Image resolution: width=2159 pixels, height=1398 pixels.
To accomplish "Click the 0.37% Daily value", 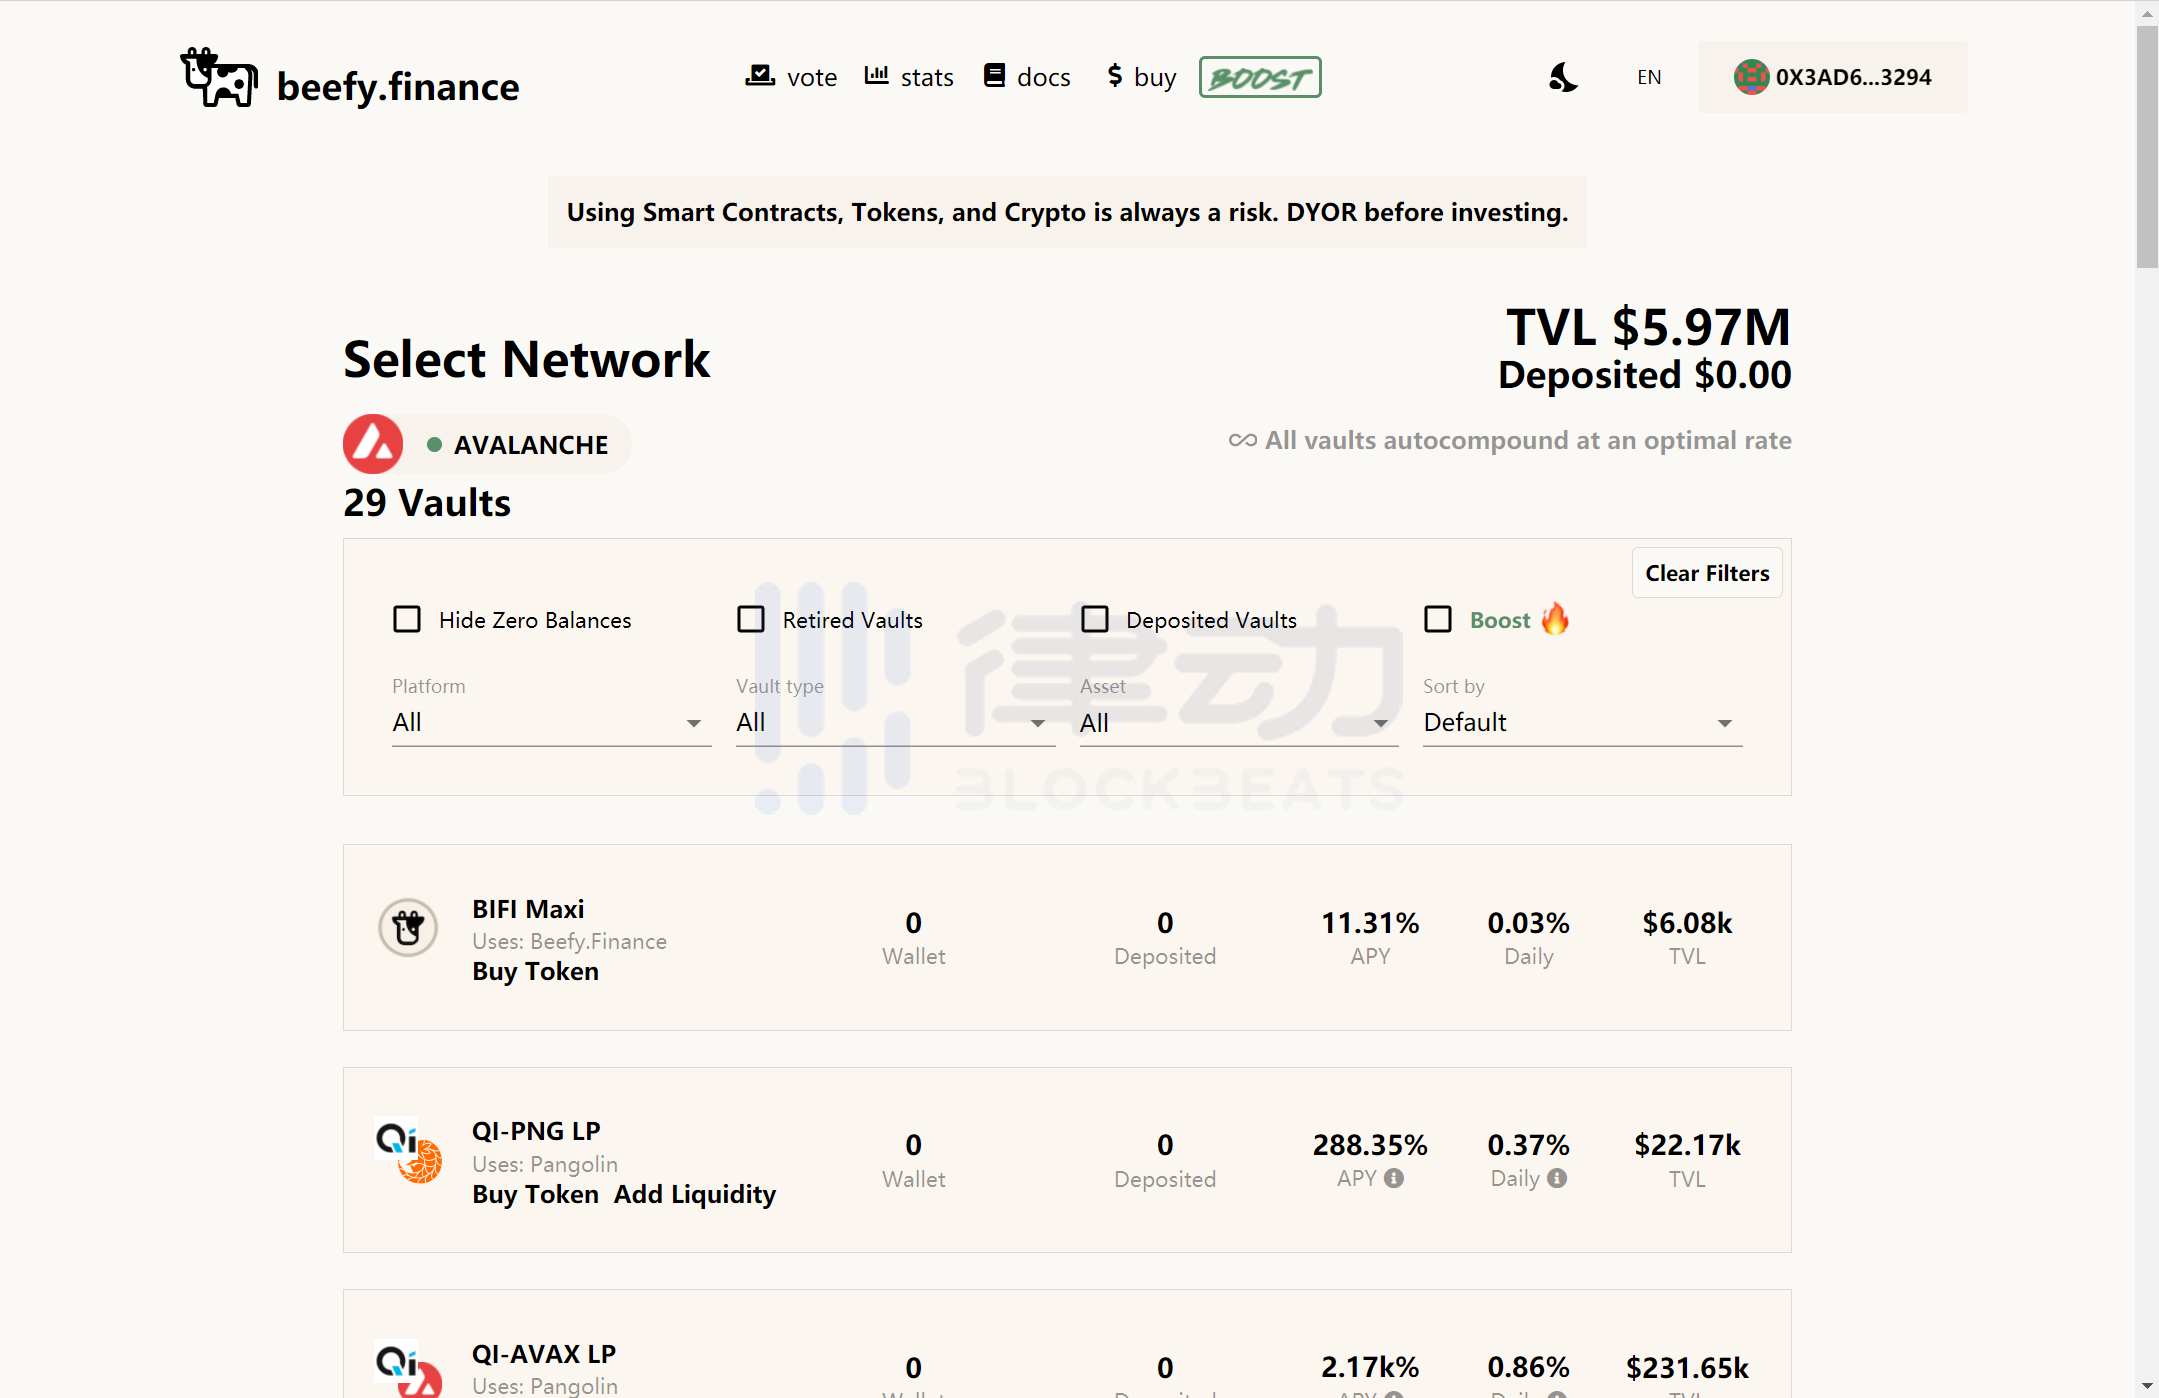I will click(x=1528, y=1145).
